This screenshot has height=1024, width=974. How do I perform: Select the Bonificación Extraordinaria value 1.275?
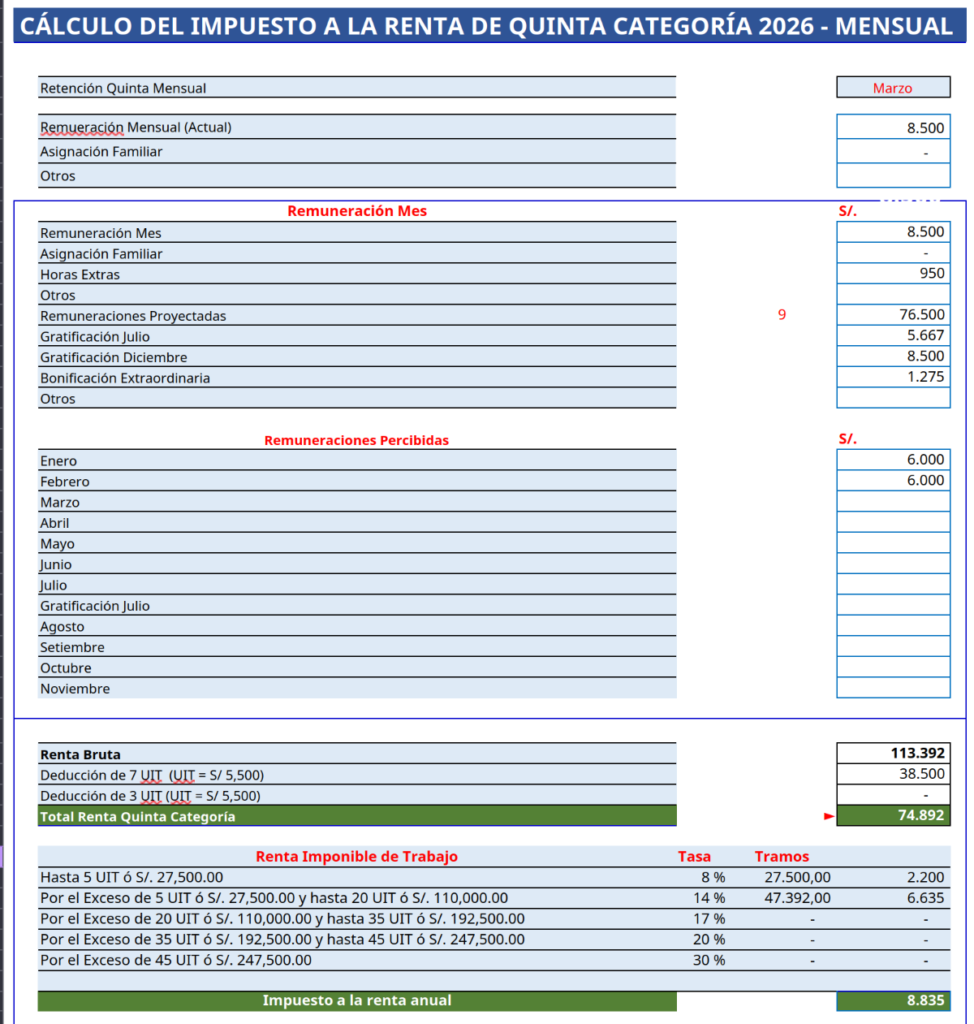coord(892,377)
